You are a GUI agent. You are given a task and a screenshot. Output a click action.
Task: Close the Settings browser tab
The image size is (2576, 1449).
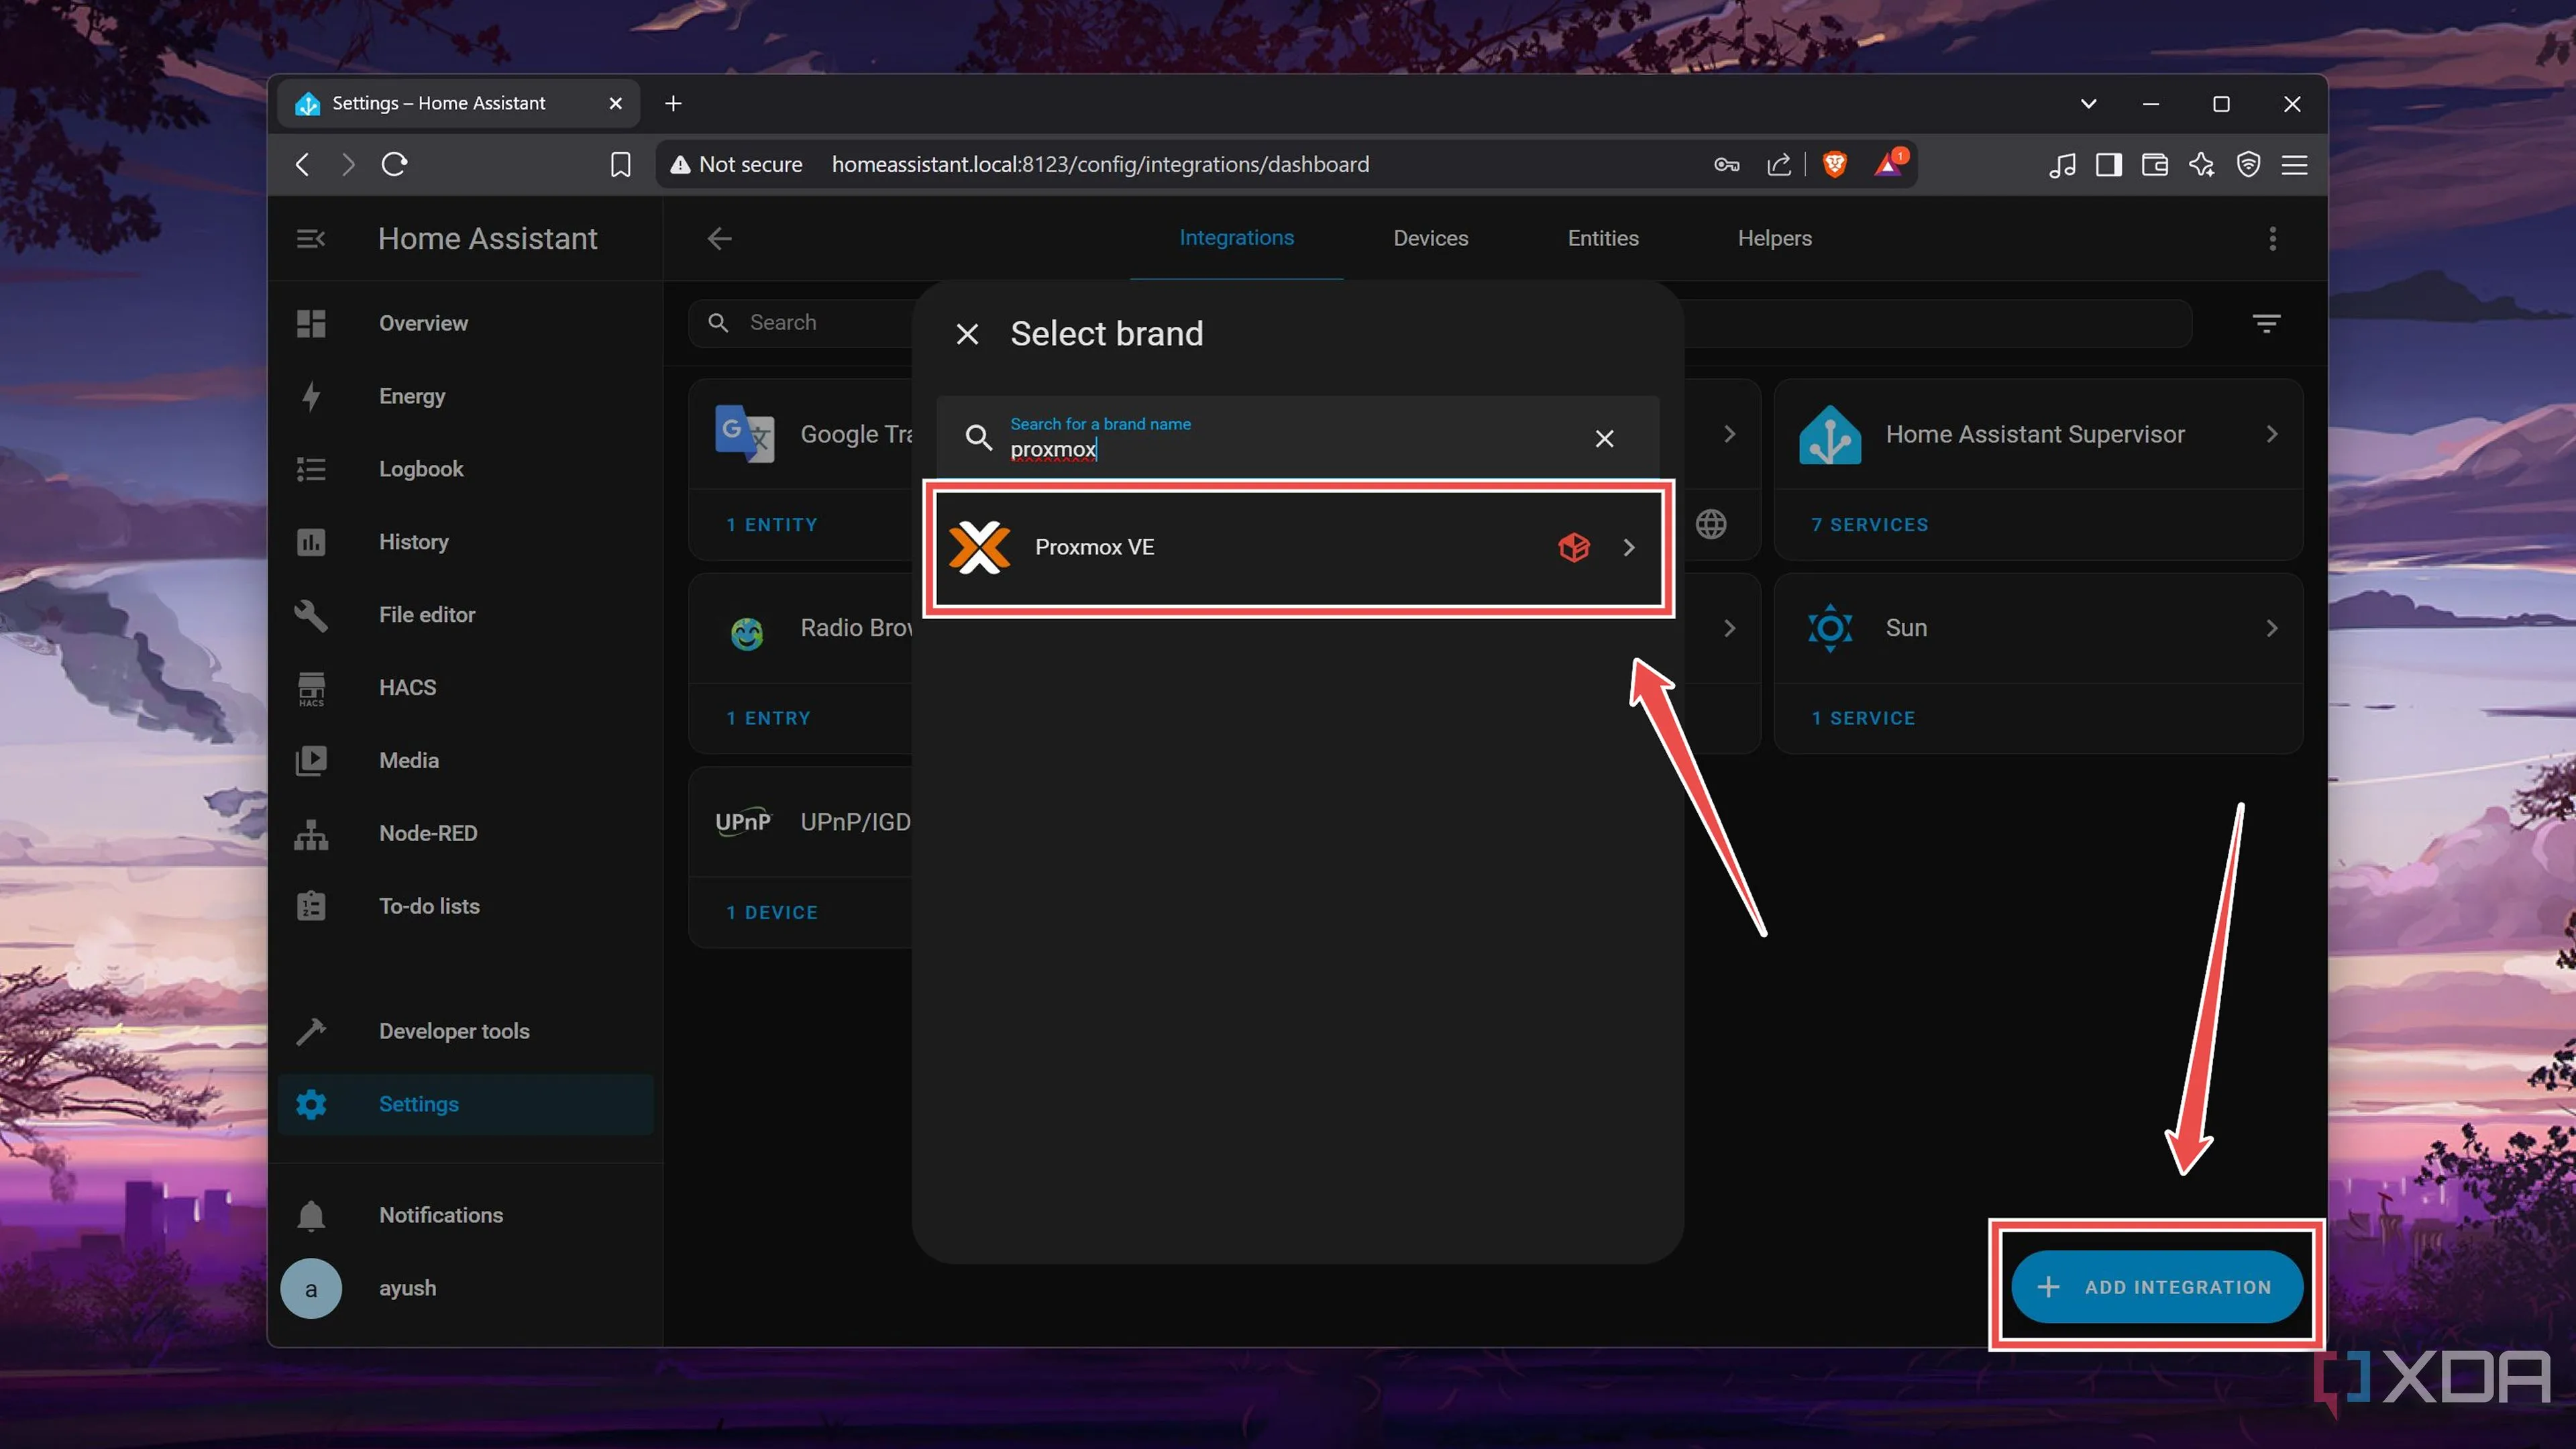(615, 103)
